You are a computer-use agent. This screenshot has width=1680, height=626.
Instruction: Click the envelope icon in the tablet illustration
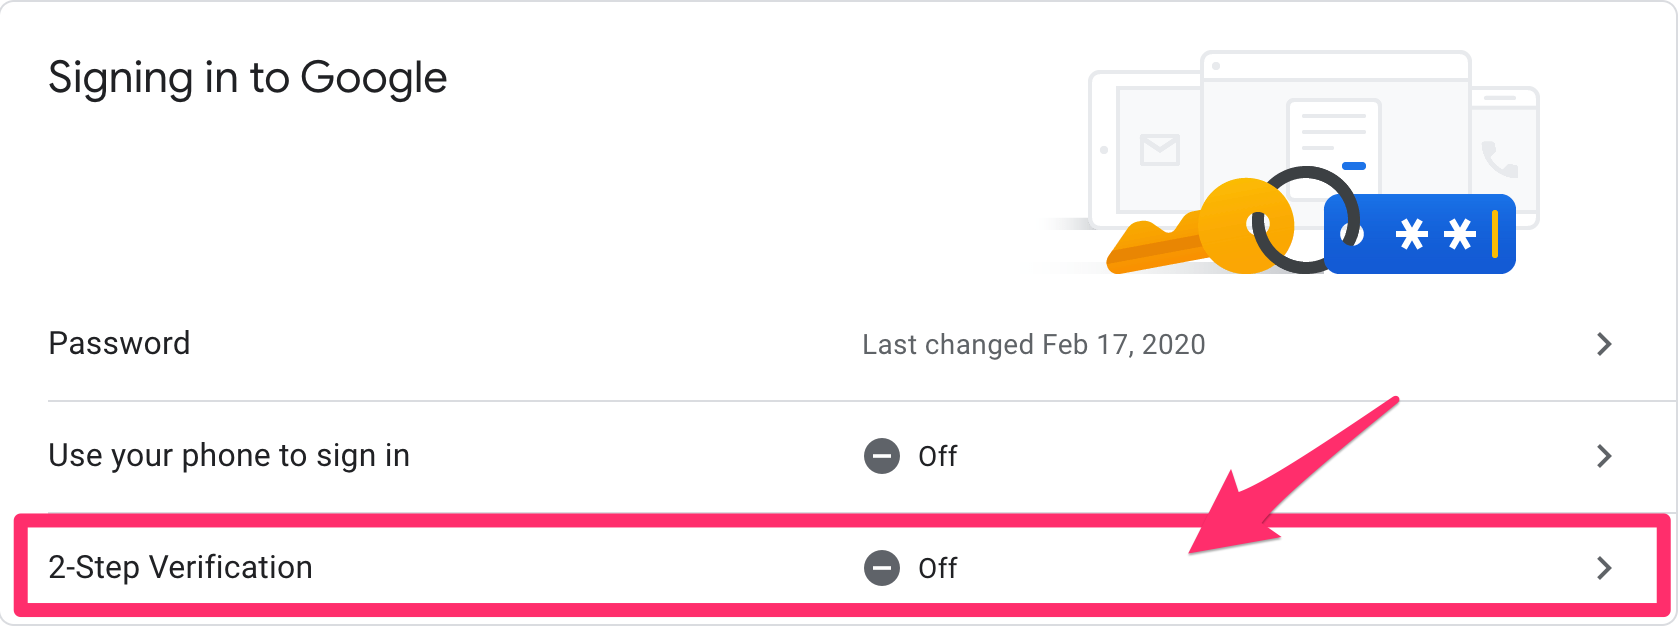click(1160, 150)
